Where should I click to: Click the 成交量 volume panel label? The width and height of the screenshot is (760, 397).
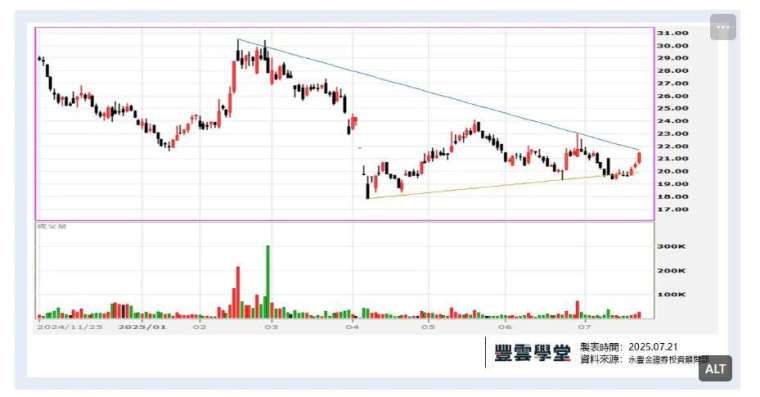pos(52,226)
